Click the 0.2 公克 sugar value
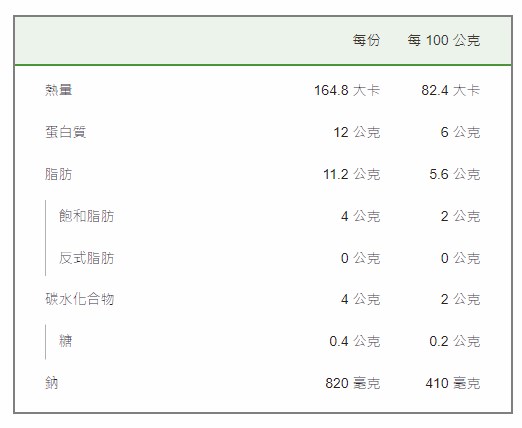522x428 pixels. coord(455,341)
